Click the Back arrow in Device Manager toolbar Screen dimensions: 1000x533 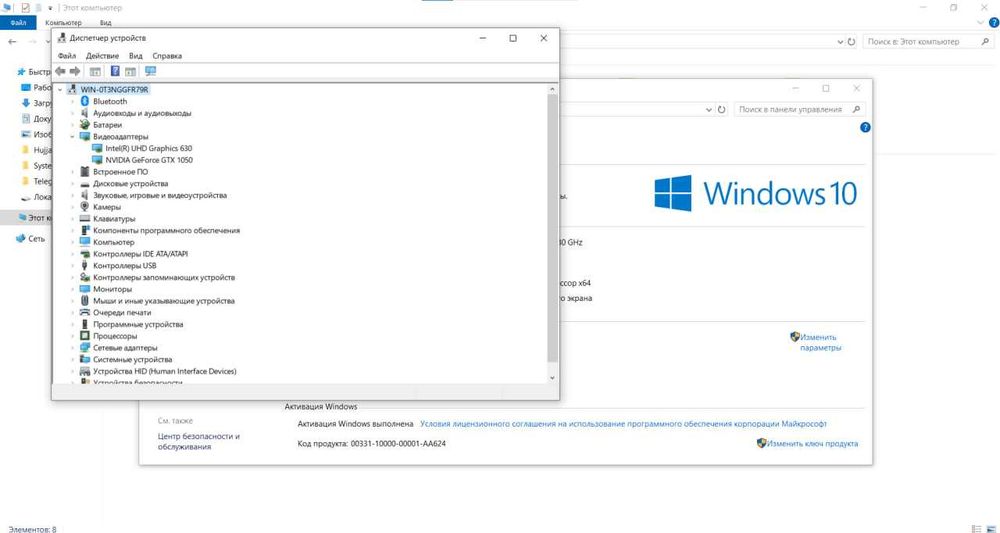[x=61, y=71]
